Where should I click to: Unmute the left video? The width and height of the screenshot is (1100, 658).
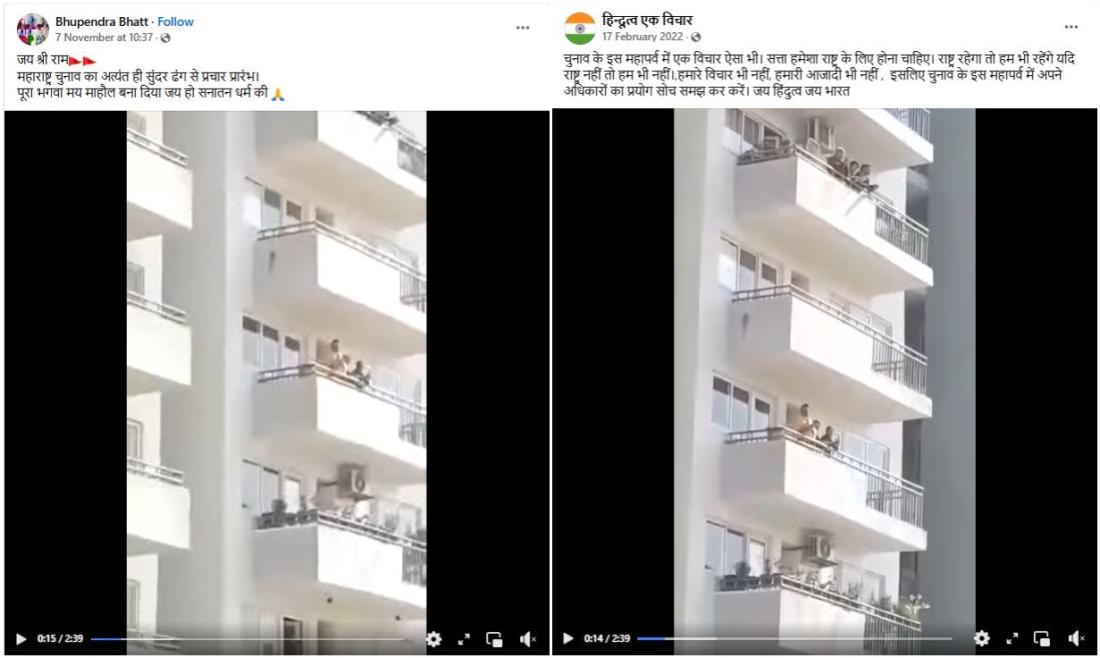(x=527, y=639)
